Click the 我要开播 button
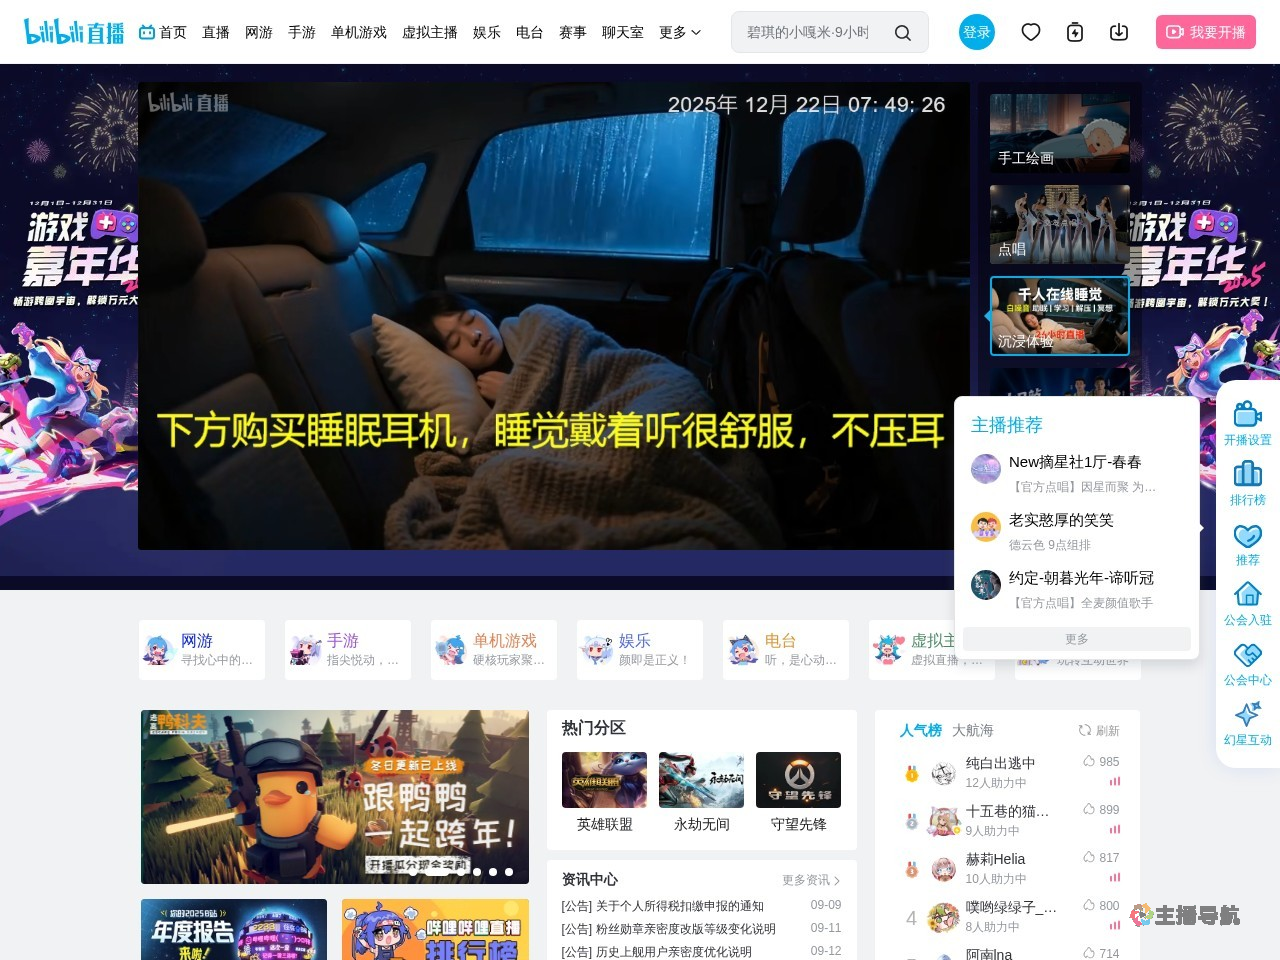The image size is (1280, 960). pos(1205,33)
